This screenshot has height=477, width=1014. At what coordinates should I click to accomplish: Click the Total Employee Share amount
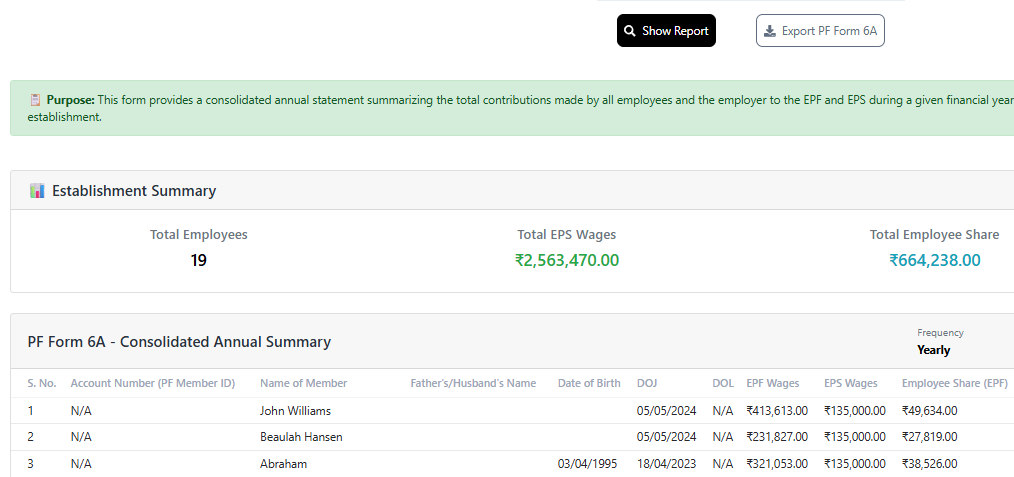coord(934,260)
